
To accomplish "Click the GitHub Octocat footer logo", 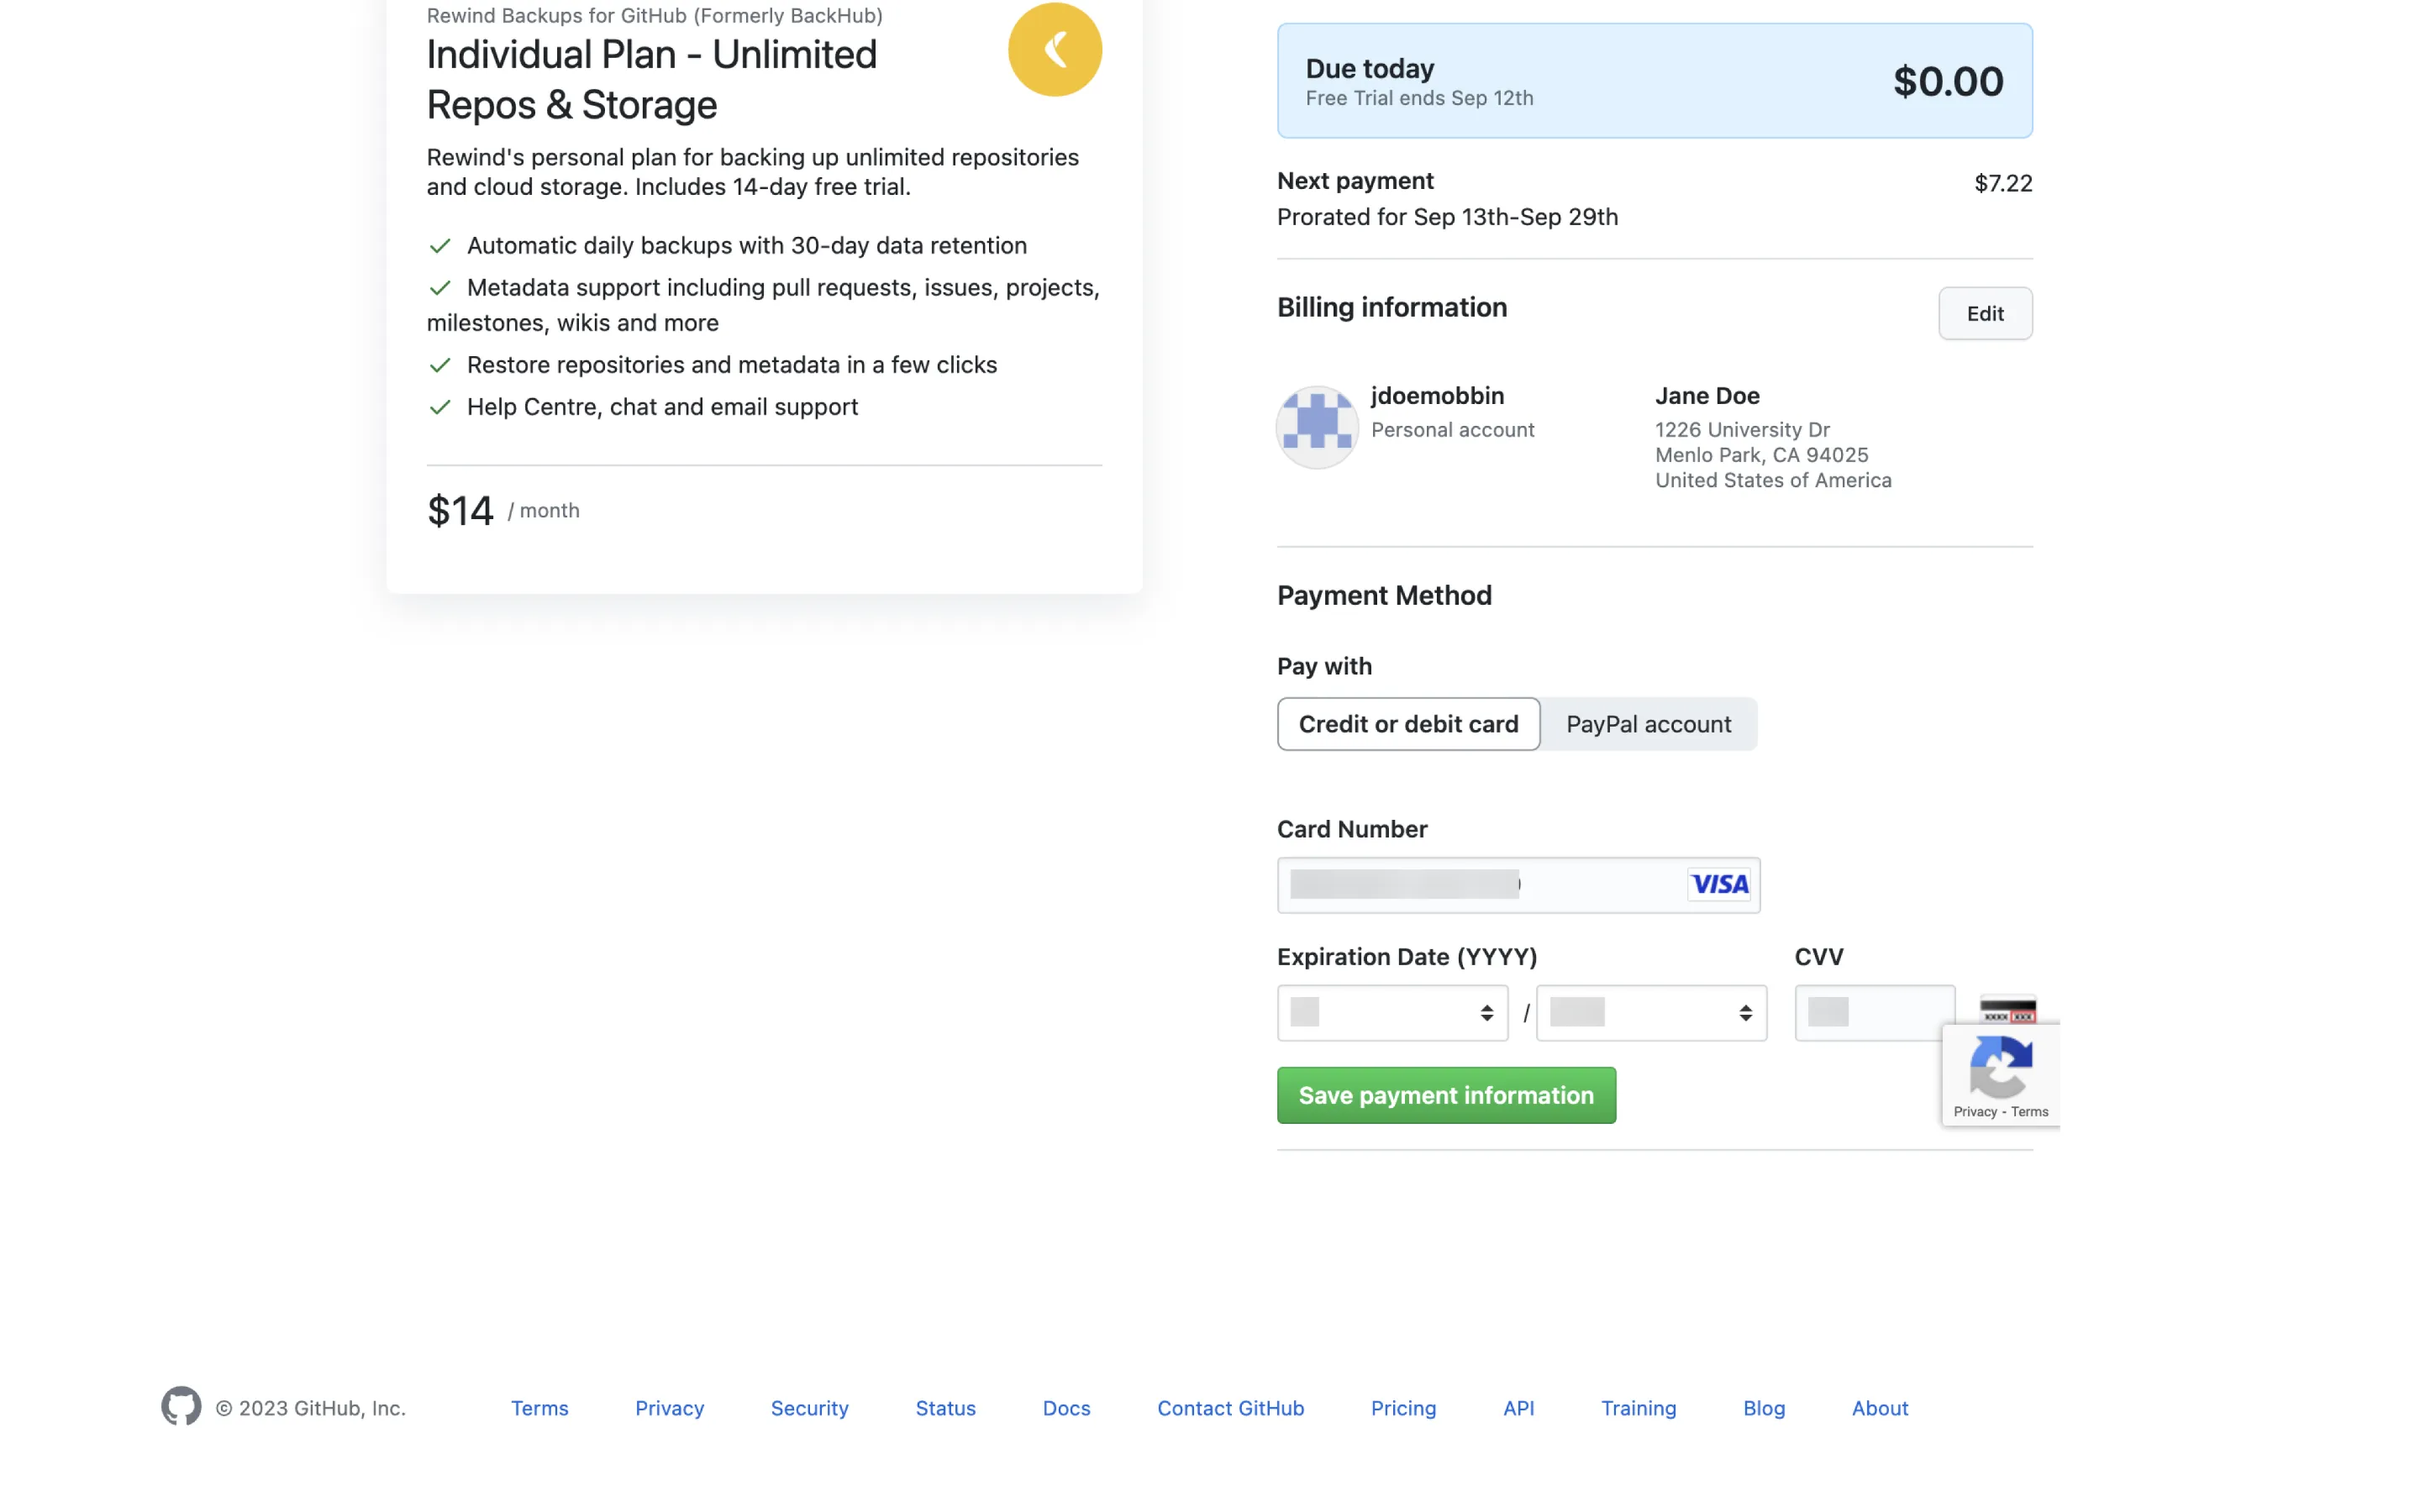I will [181, 1406].
